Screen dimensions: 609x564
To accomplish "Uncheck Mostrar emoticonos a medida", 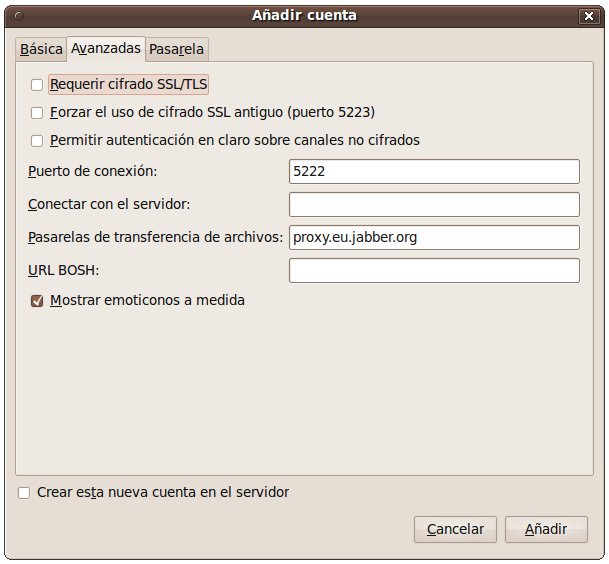I will [38, 300].
